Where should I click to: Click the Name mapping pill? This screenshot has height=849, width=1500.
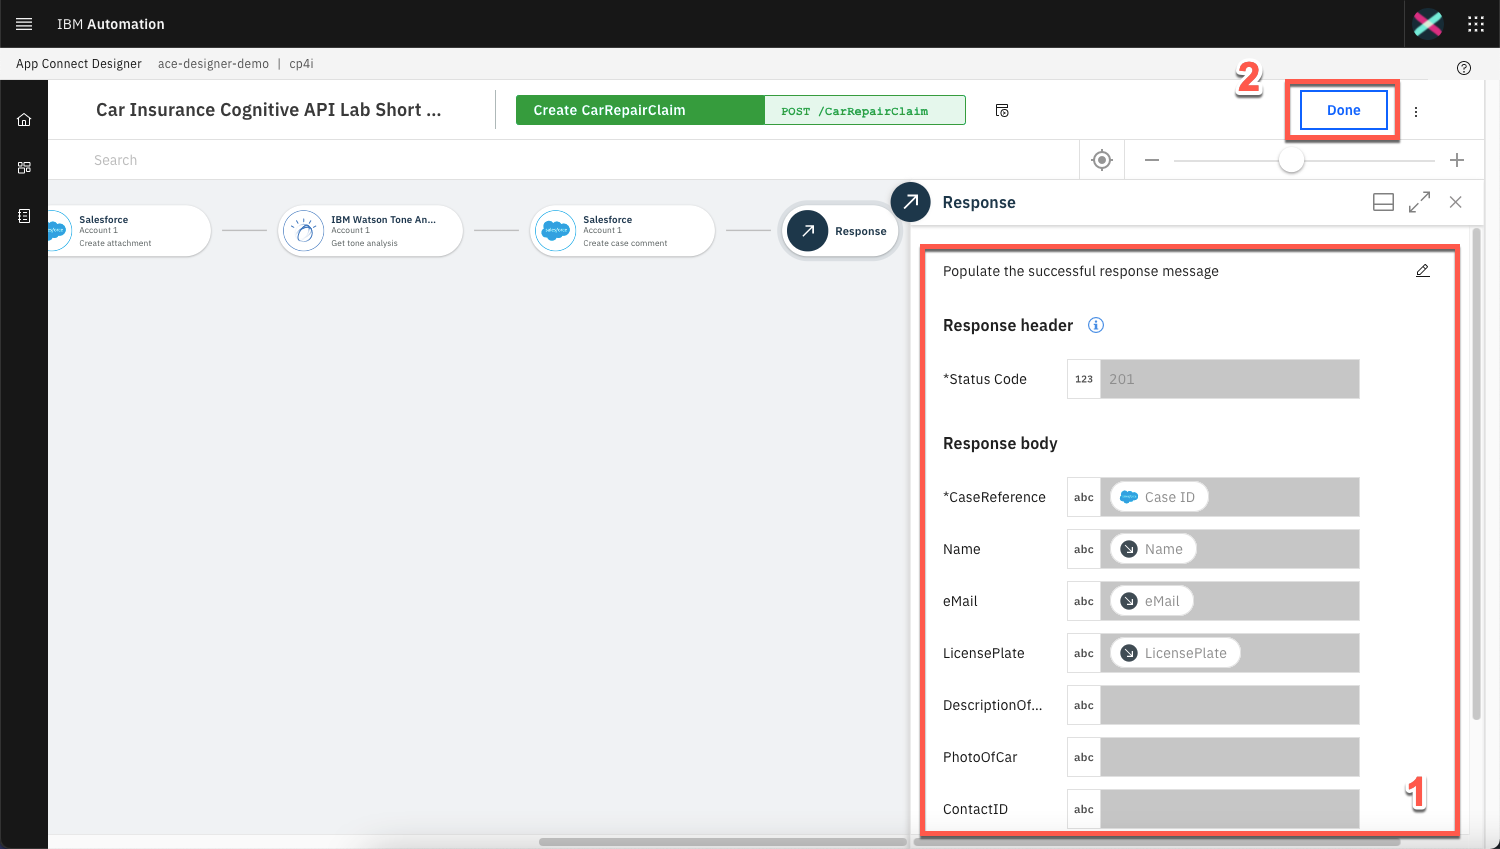pyautogui.click(x=1153, y=549)
